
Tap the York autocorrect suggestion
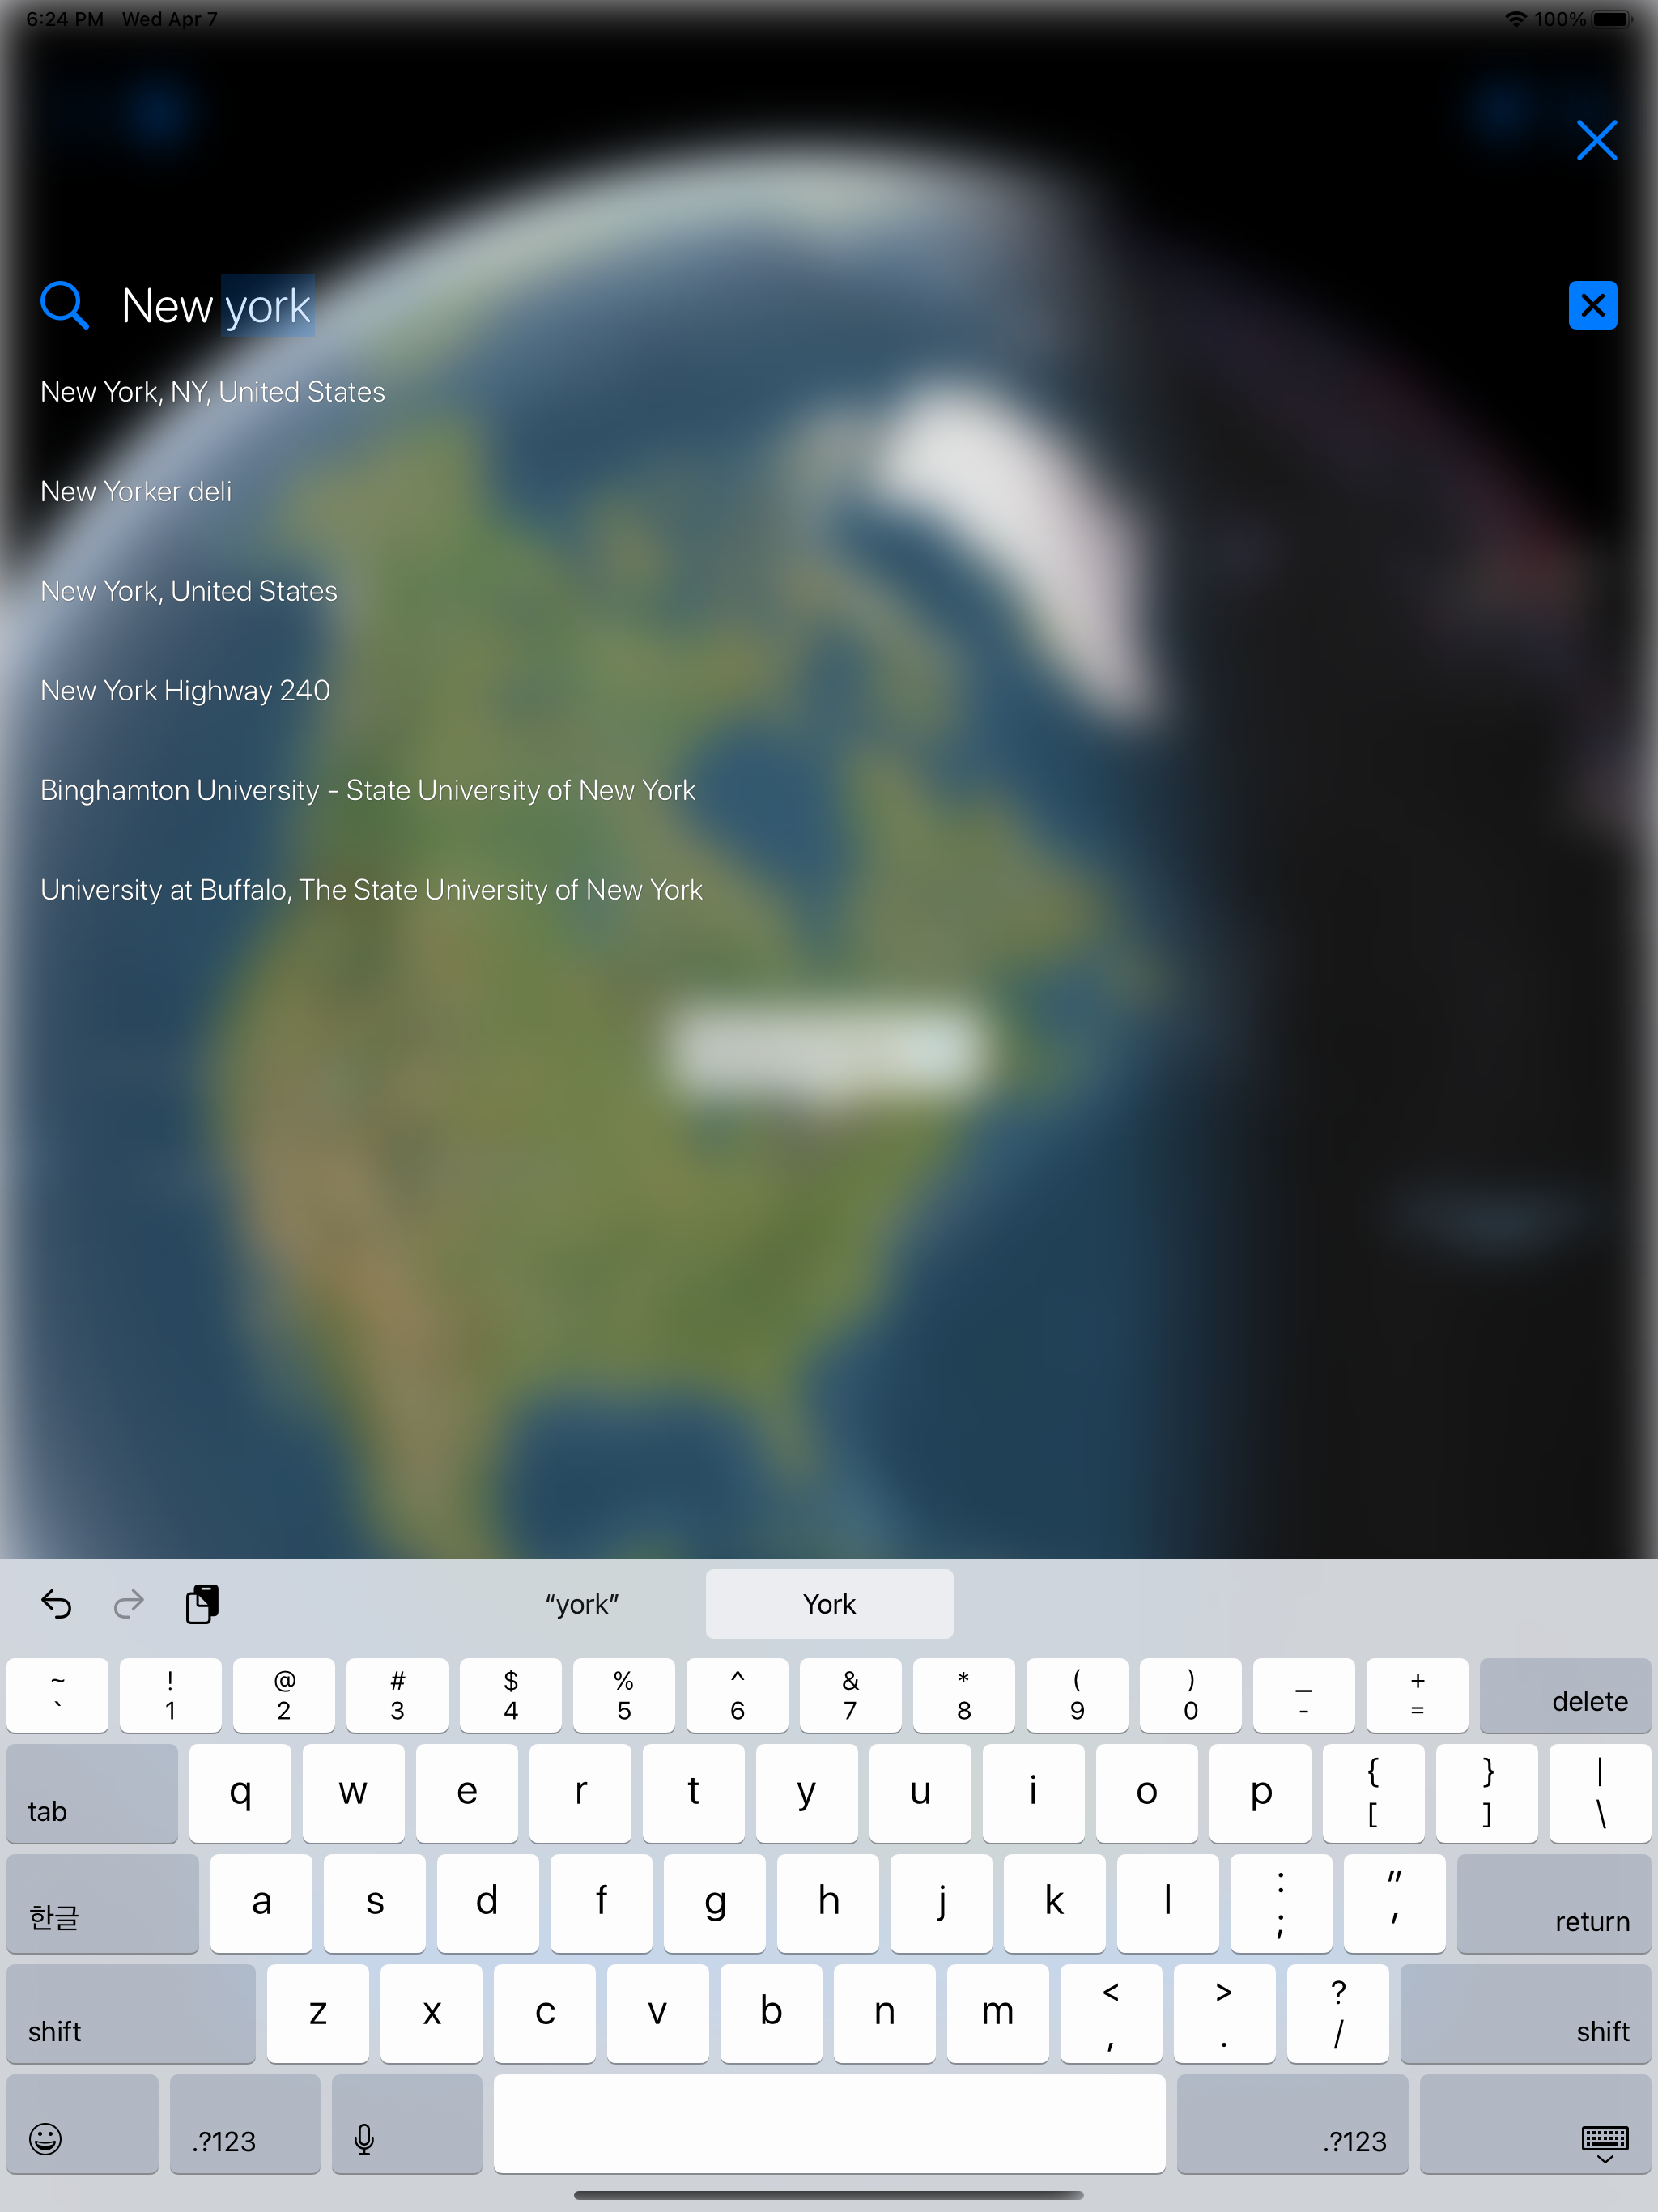(827, 1602)
